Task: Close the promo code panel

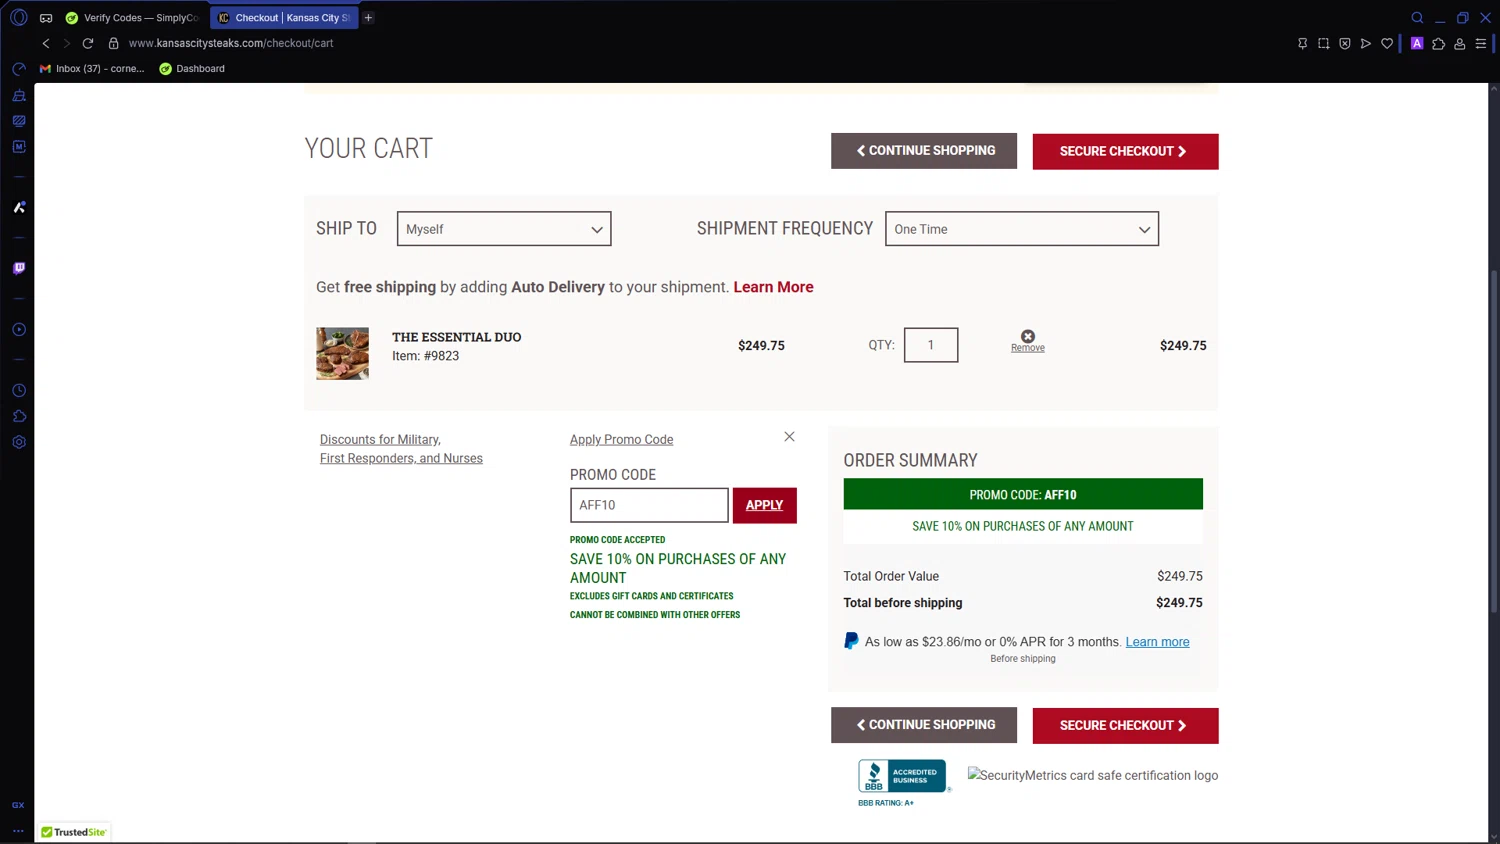Action: point(789,437)
